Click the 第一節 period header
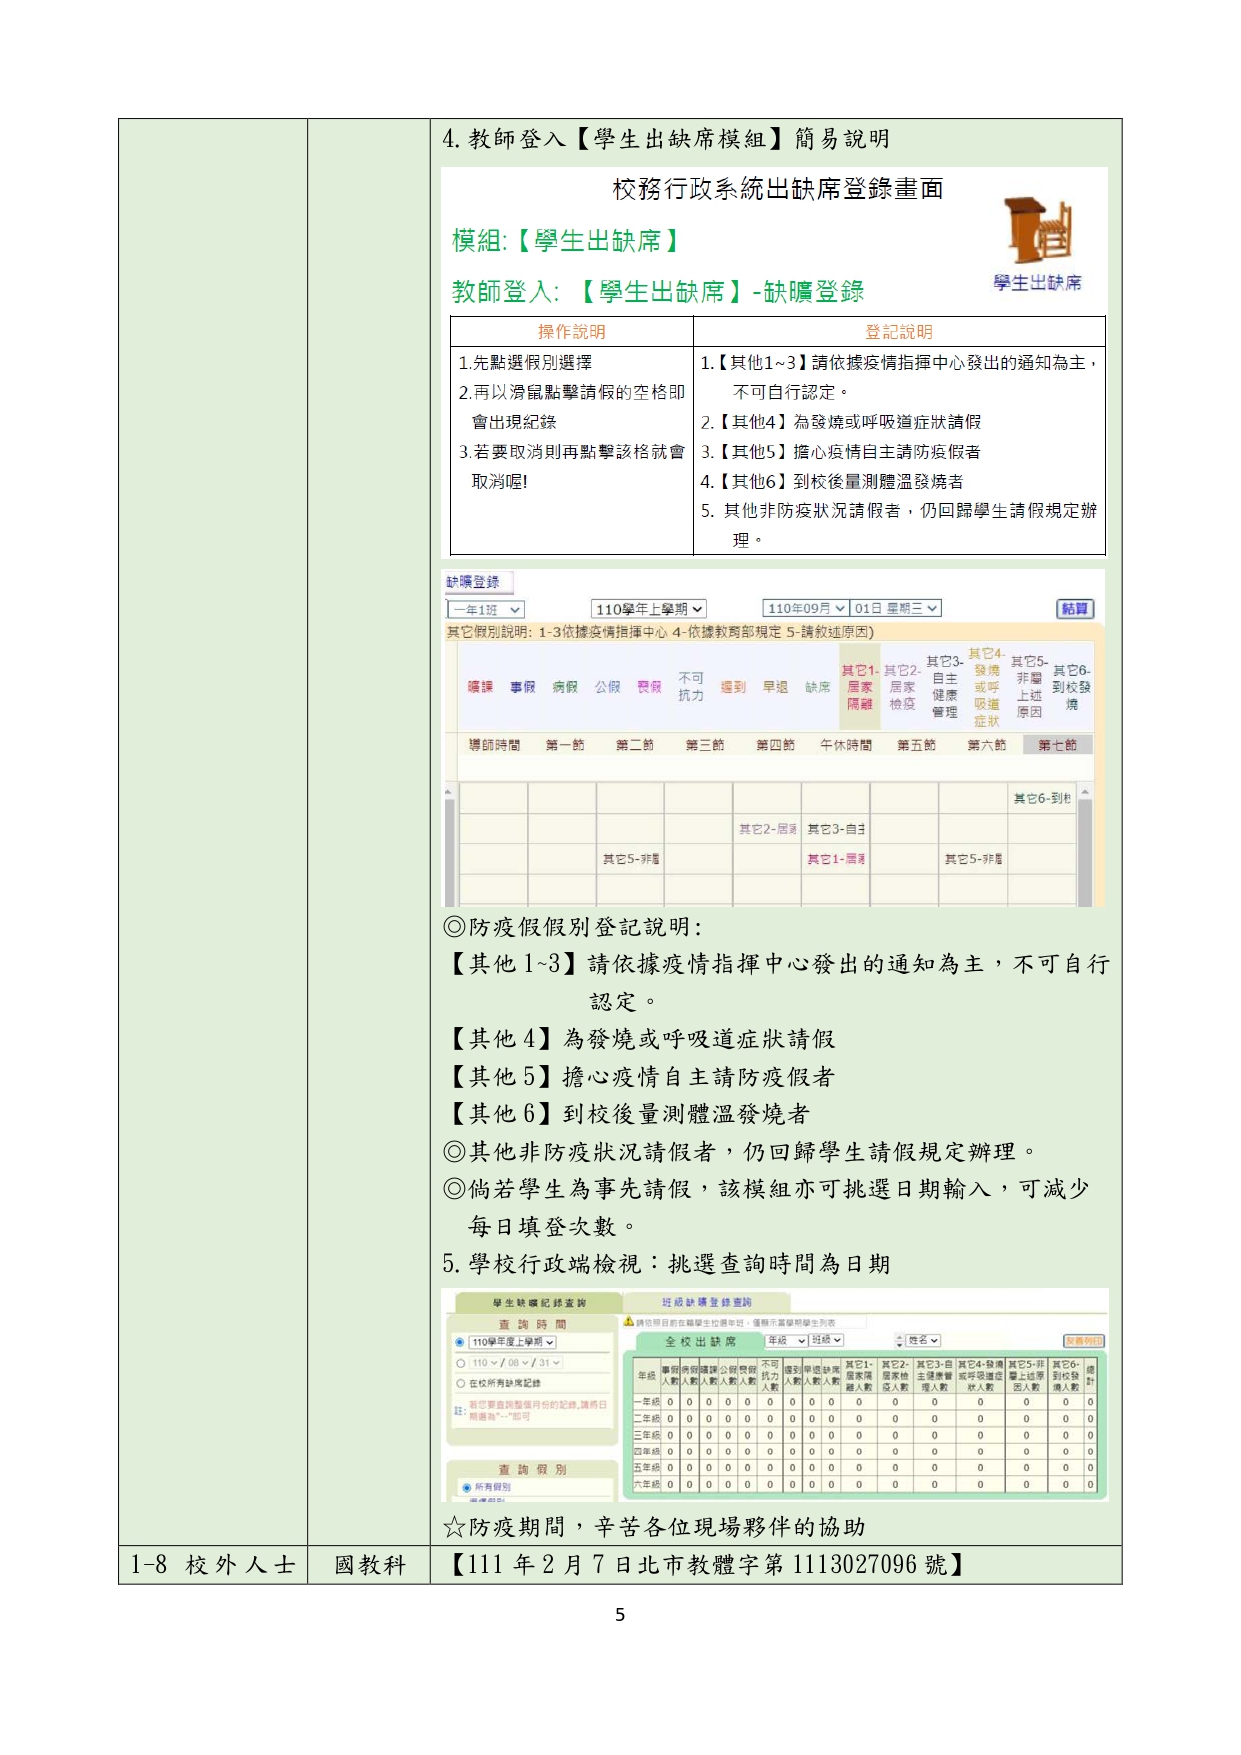 click(565, 745)
